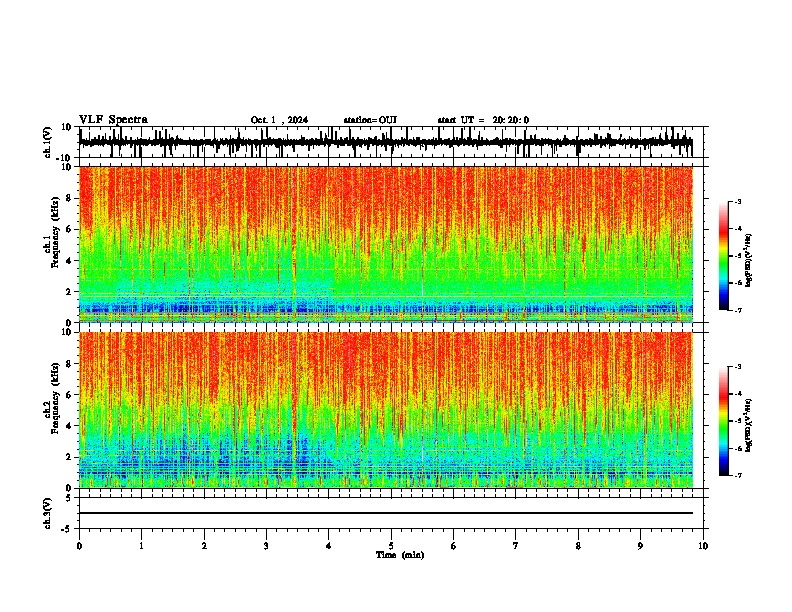This screenshot has height=612, width=792.
Task: Click time axis tick label "10"
Action: [703, 546]
